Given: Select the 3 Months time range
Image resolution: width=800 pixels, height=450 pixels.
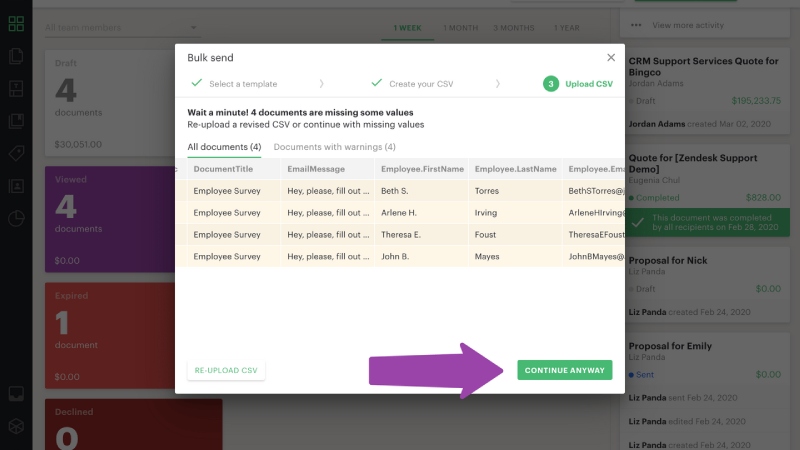Looking at the screenshot, I should [514, 28].
